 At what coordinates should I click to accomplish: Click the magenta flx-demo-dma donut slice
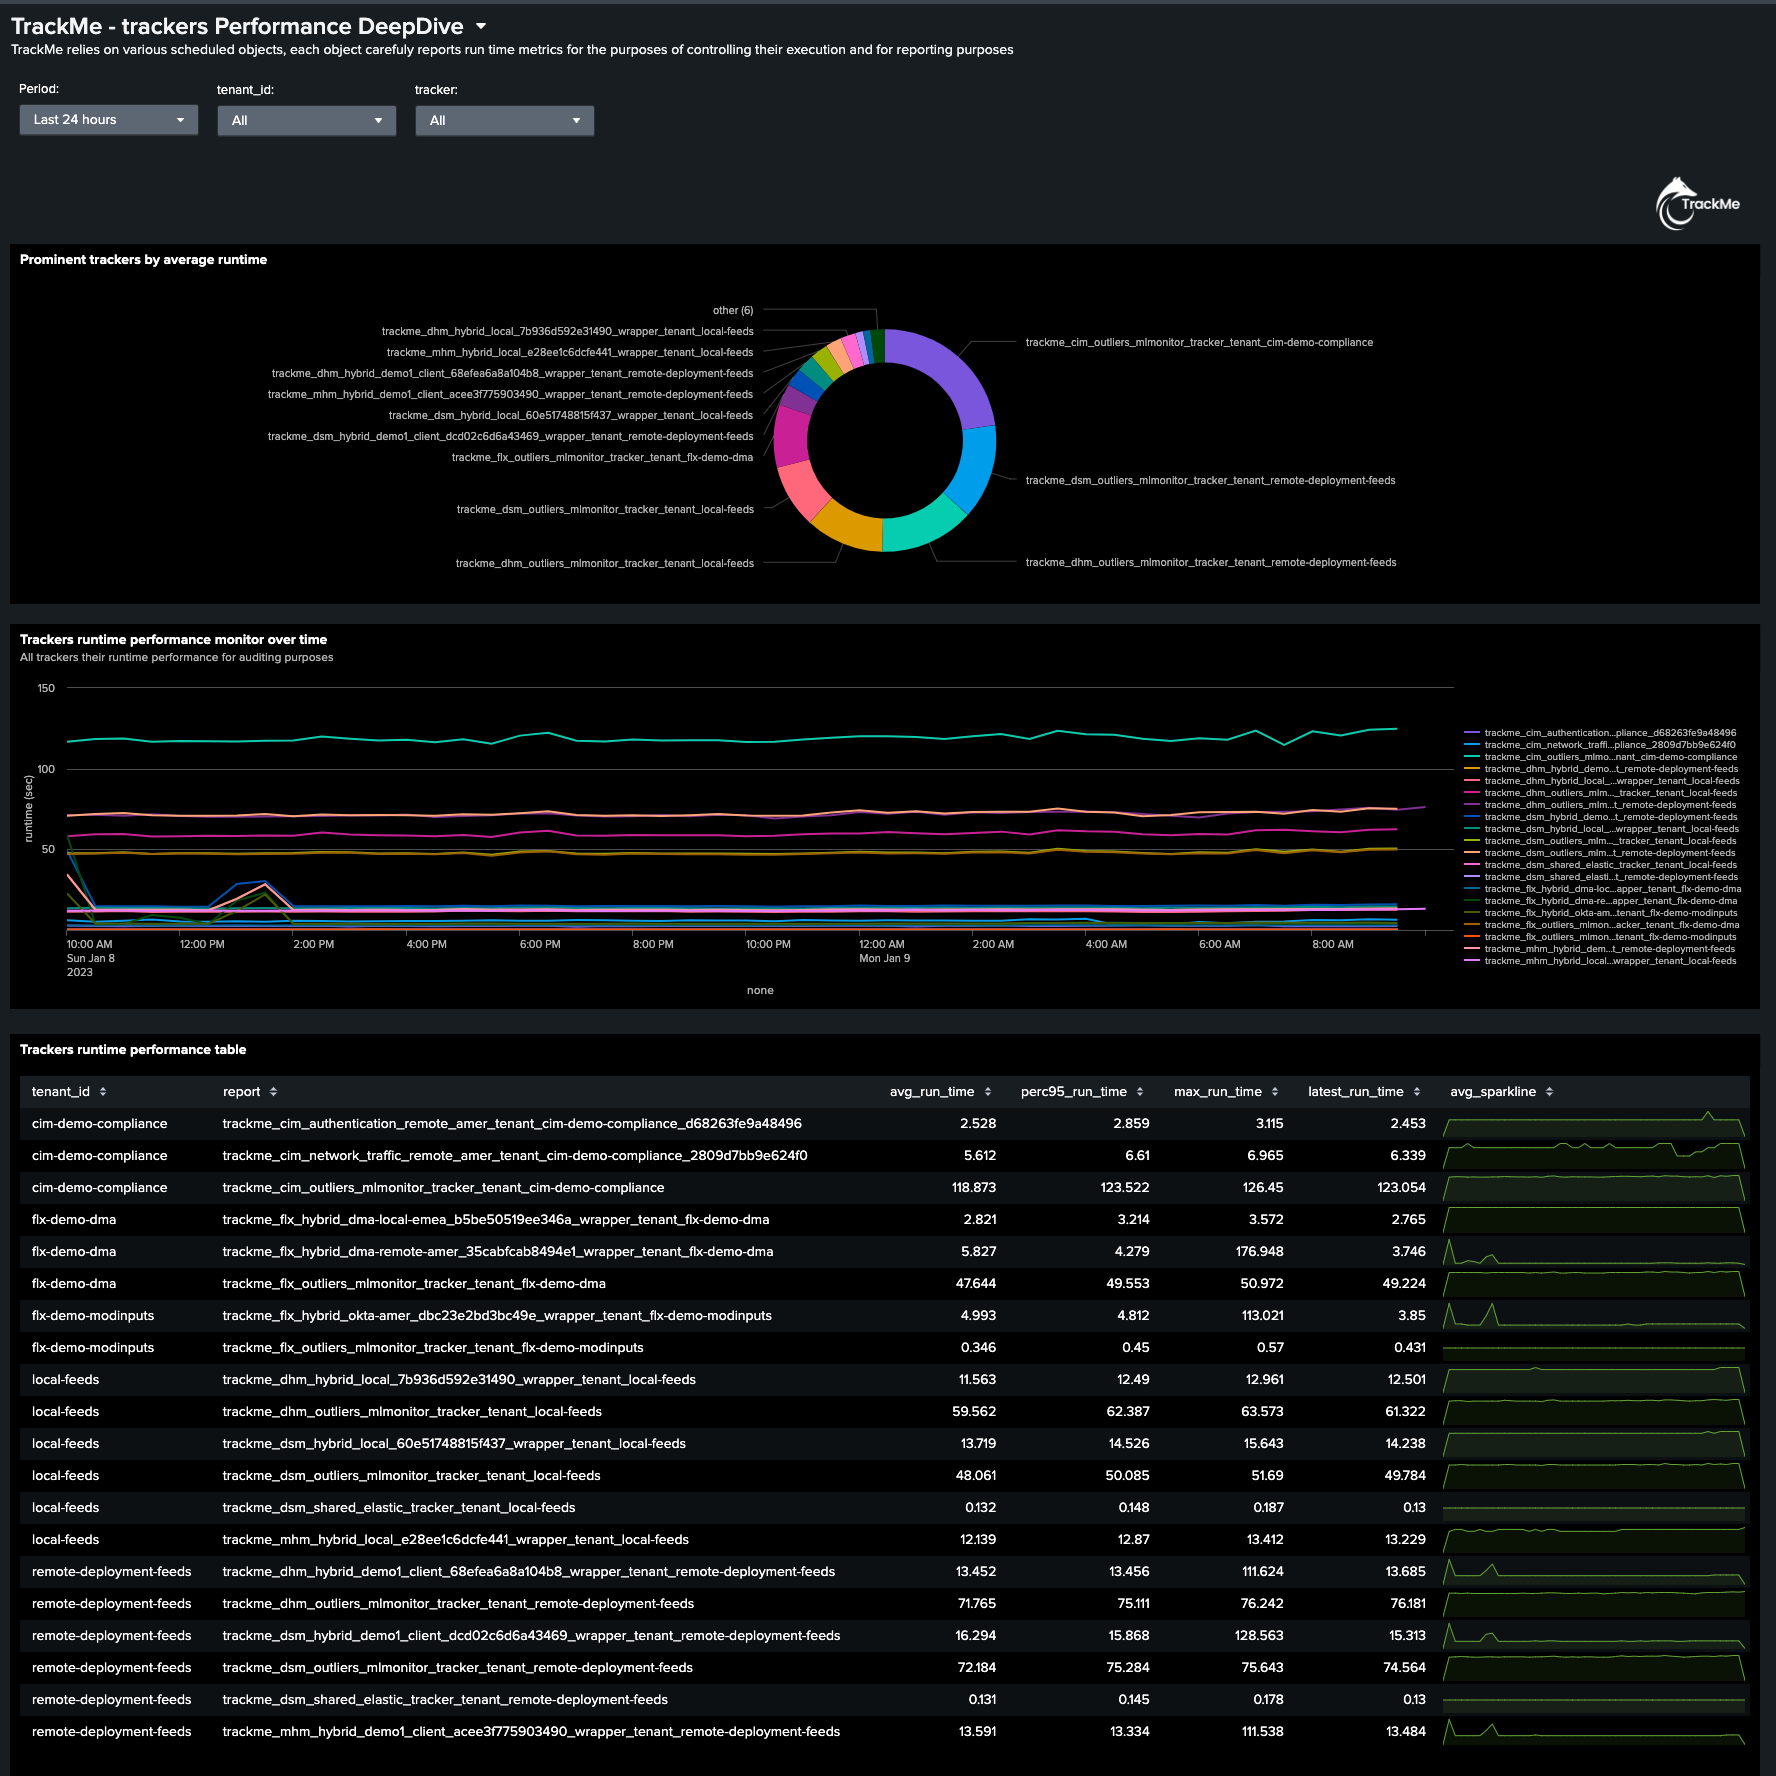(x=791, y=436)
